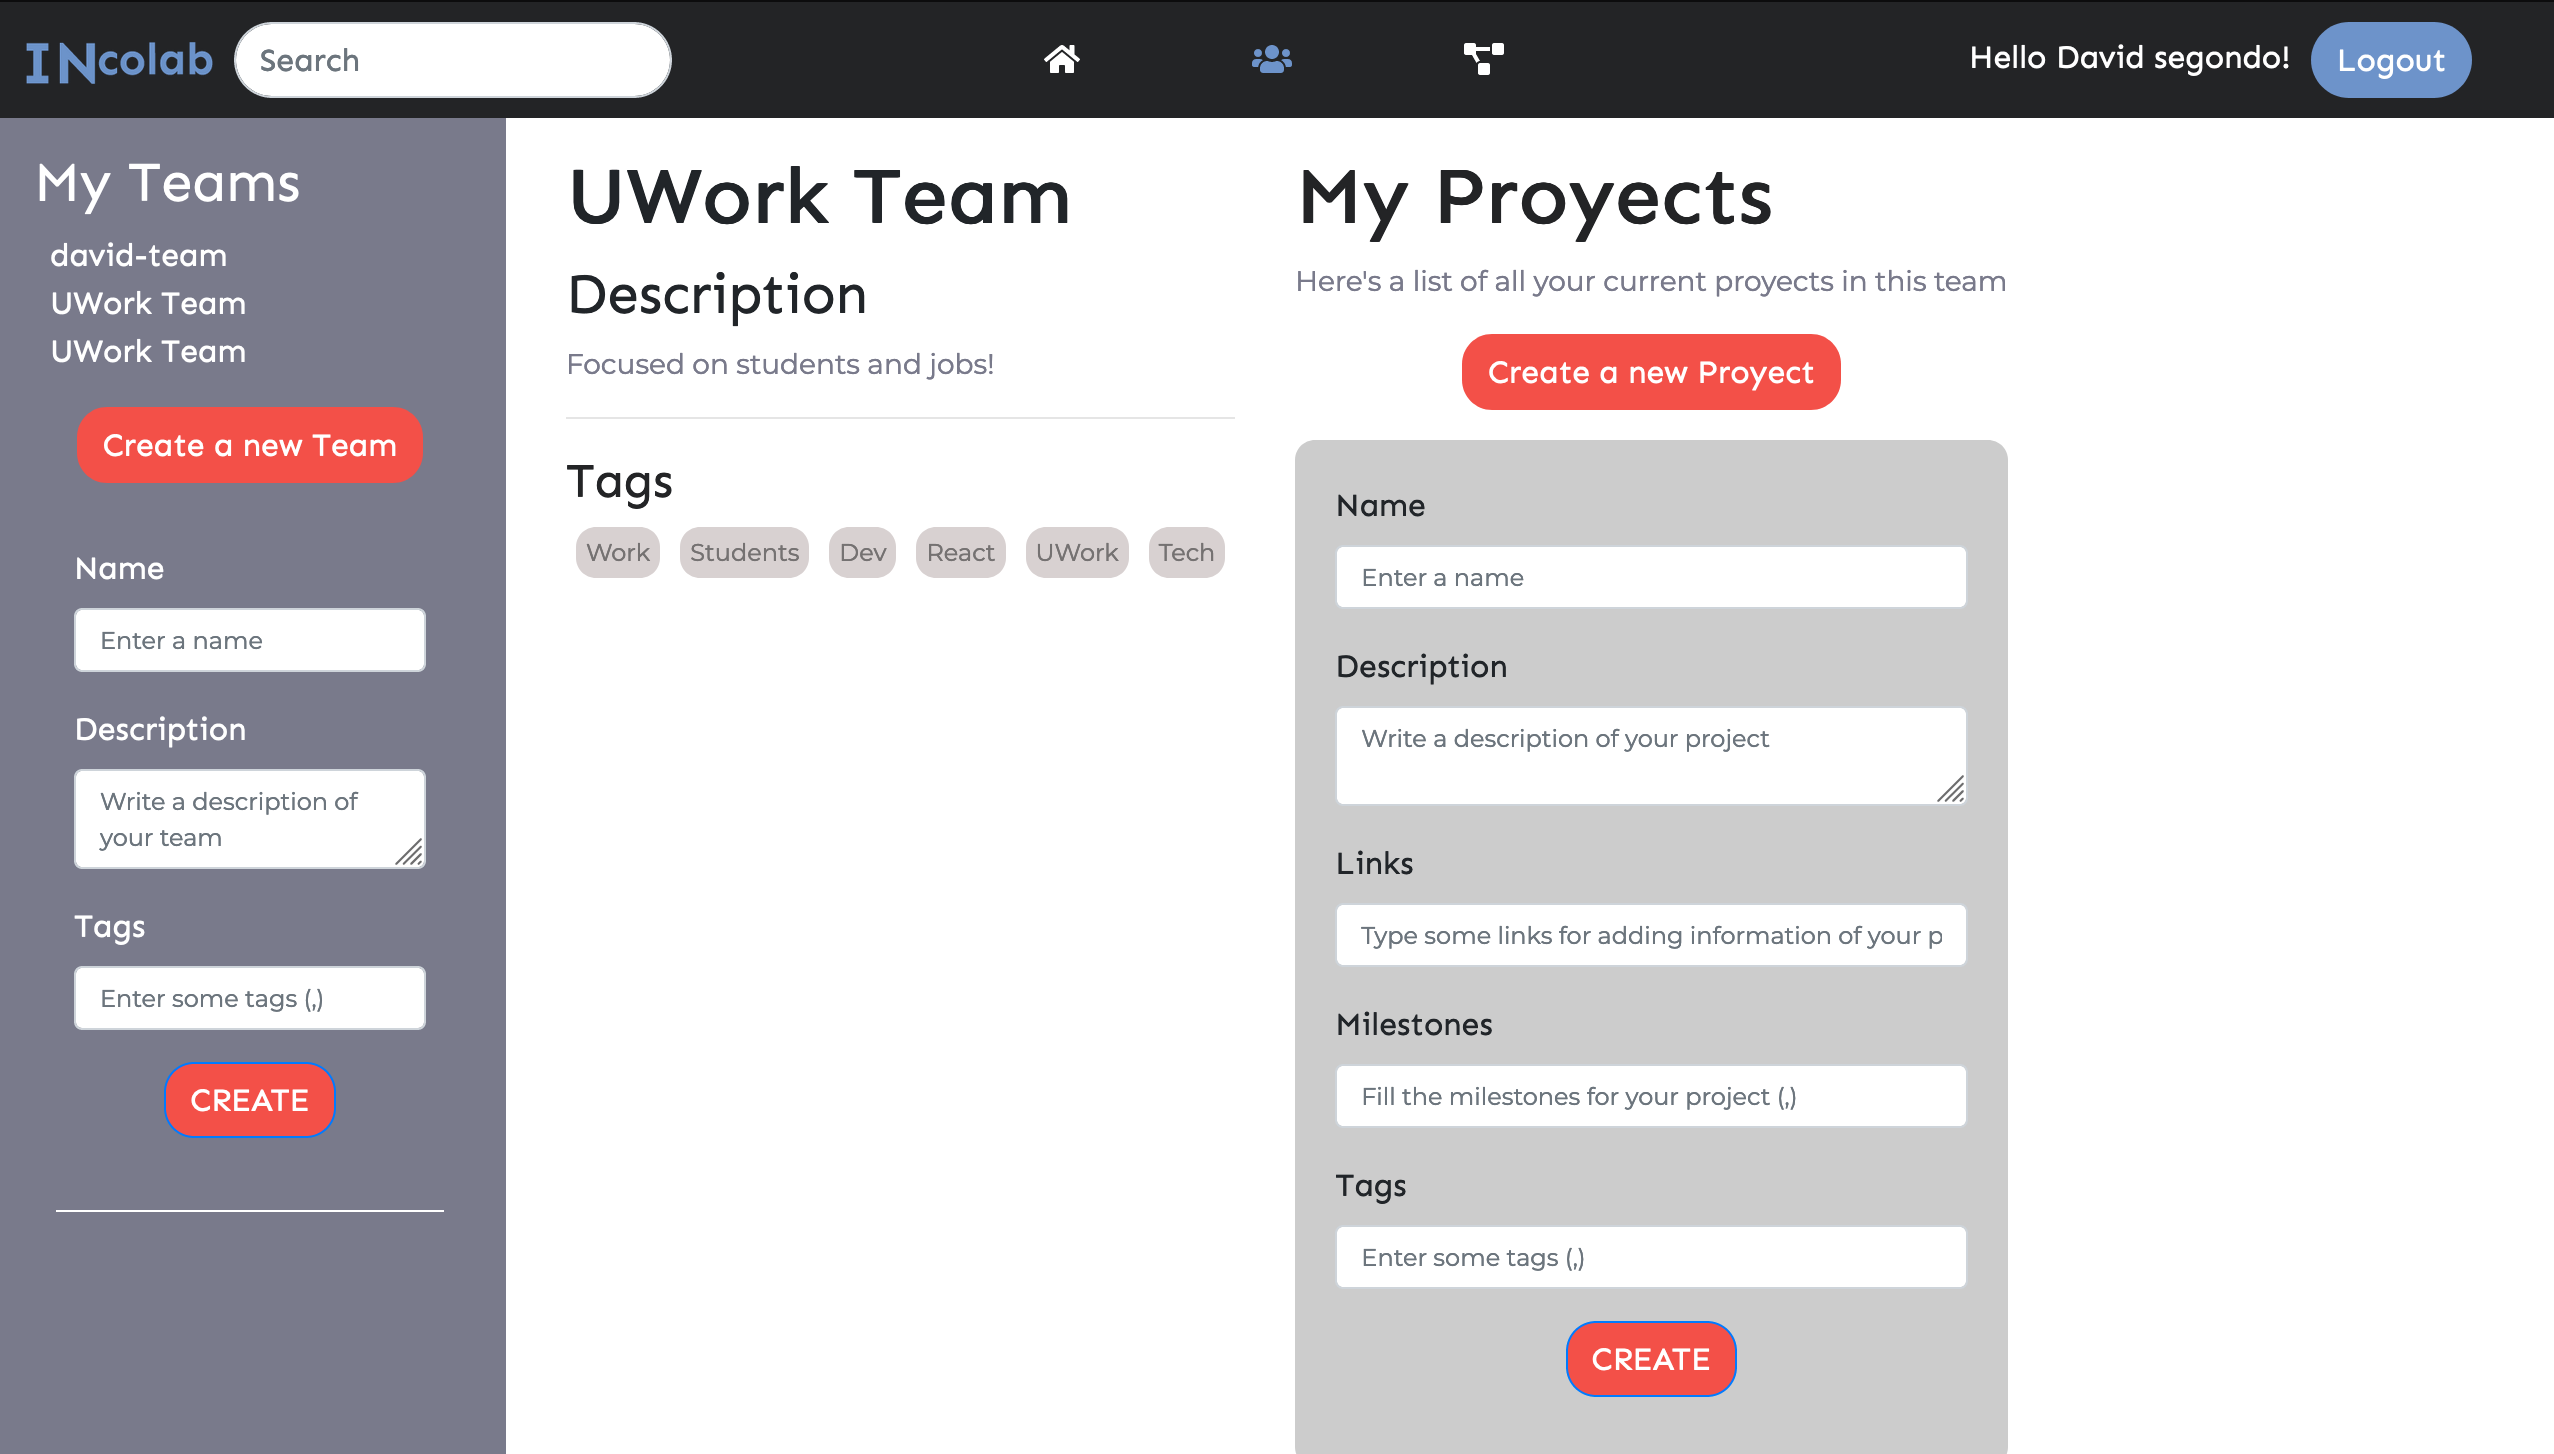The height and width of the screenshot is (1454, 2554).
Task: Click the CREATE button in team sidebar
Action: point(249,1100)
